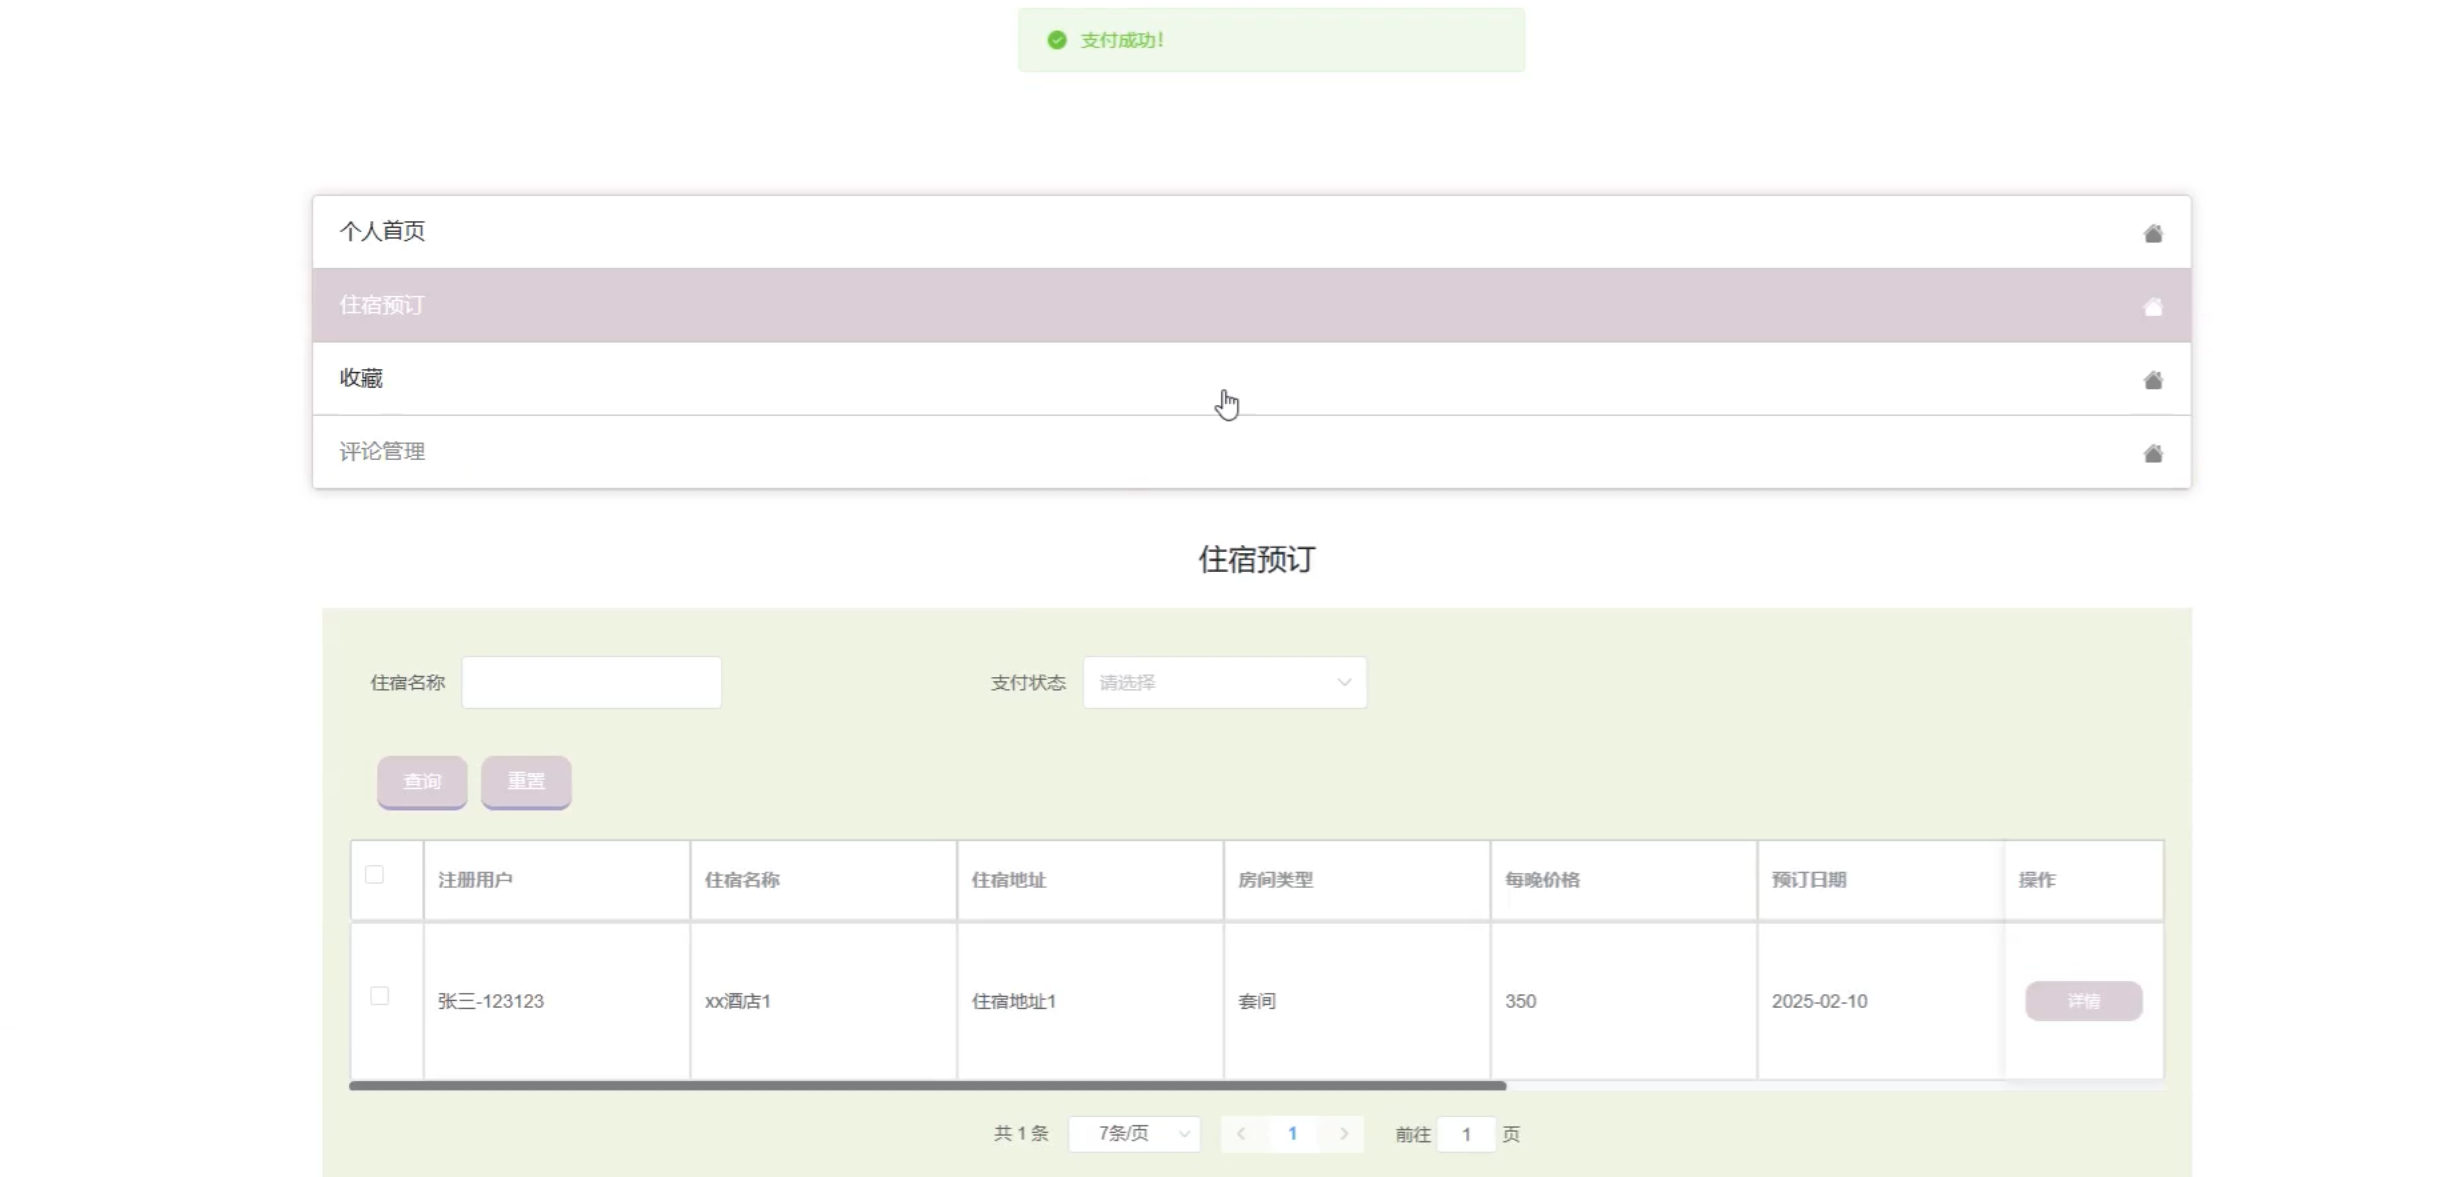Image resolution: width=2458 pixels, height=1177 pixels.
Task: Go to next page arrow
Action: pyautogui.click(x=1344, y=1134)
